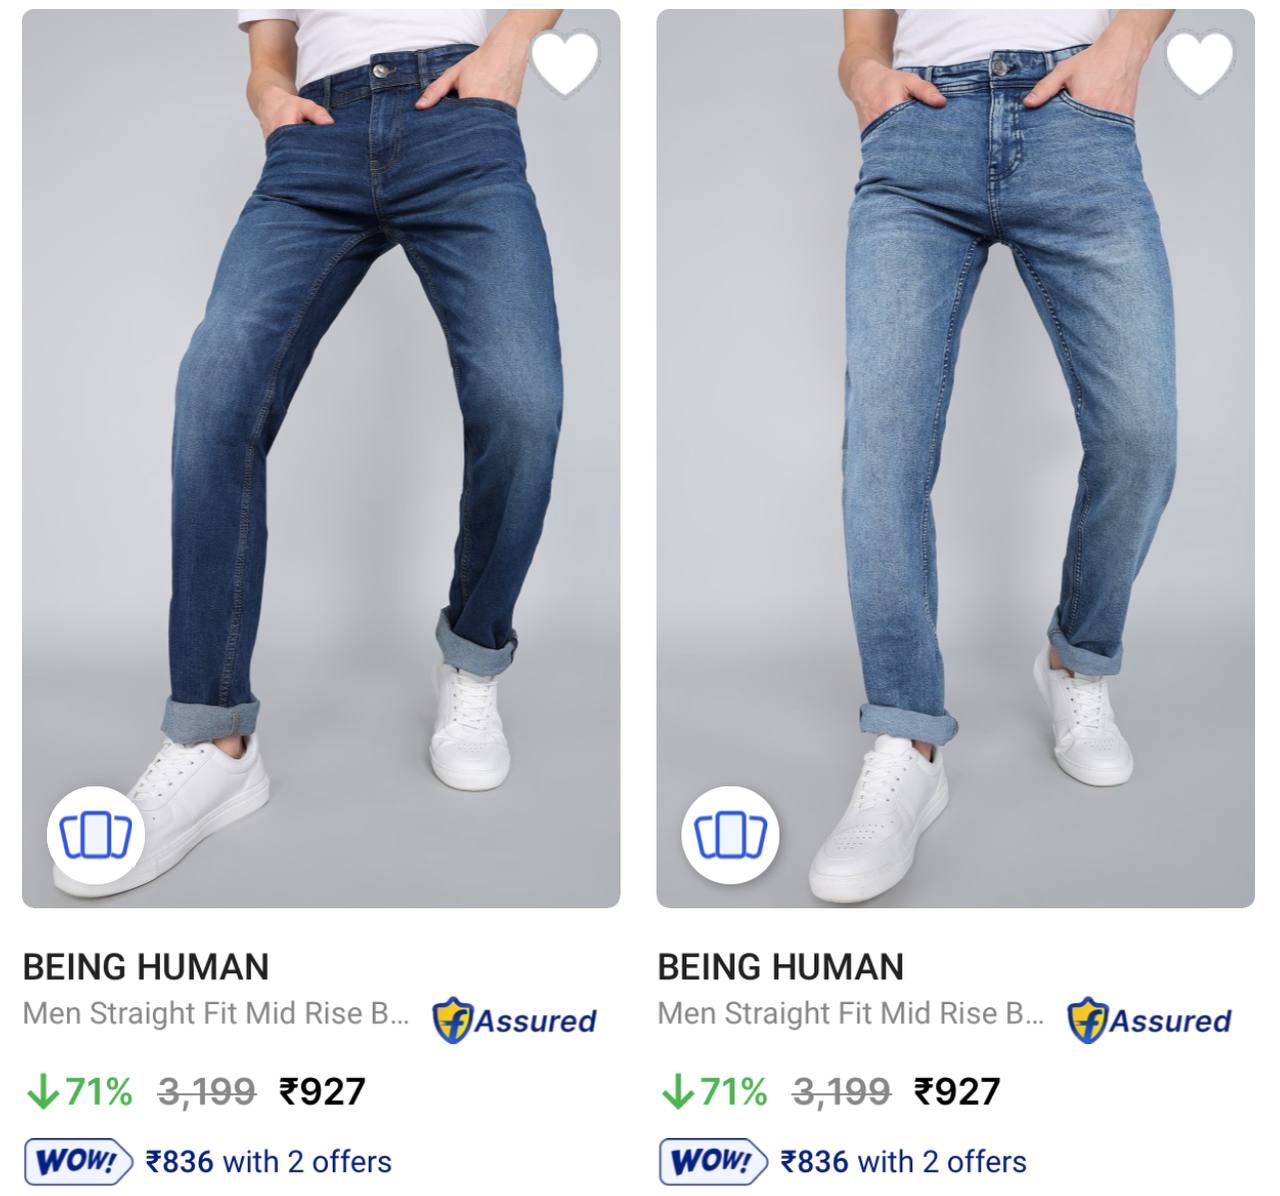The width and height of the screenshot is (1280, 1196).
Task: Open right Men Straight Fit title
Action: [851, 1014]
